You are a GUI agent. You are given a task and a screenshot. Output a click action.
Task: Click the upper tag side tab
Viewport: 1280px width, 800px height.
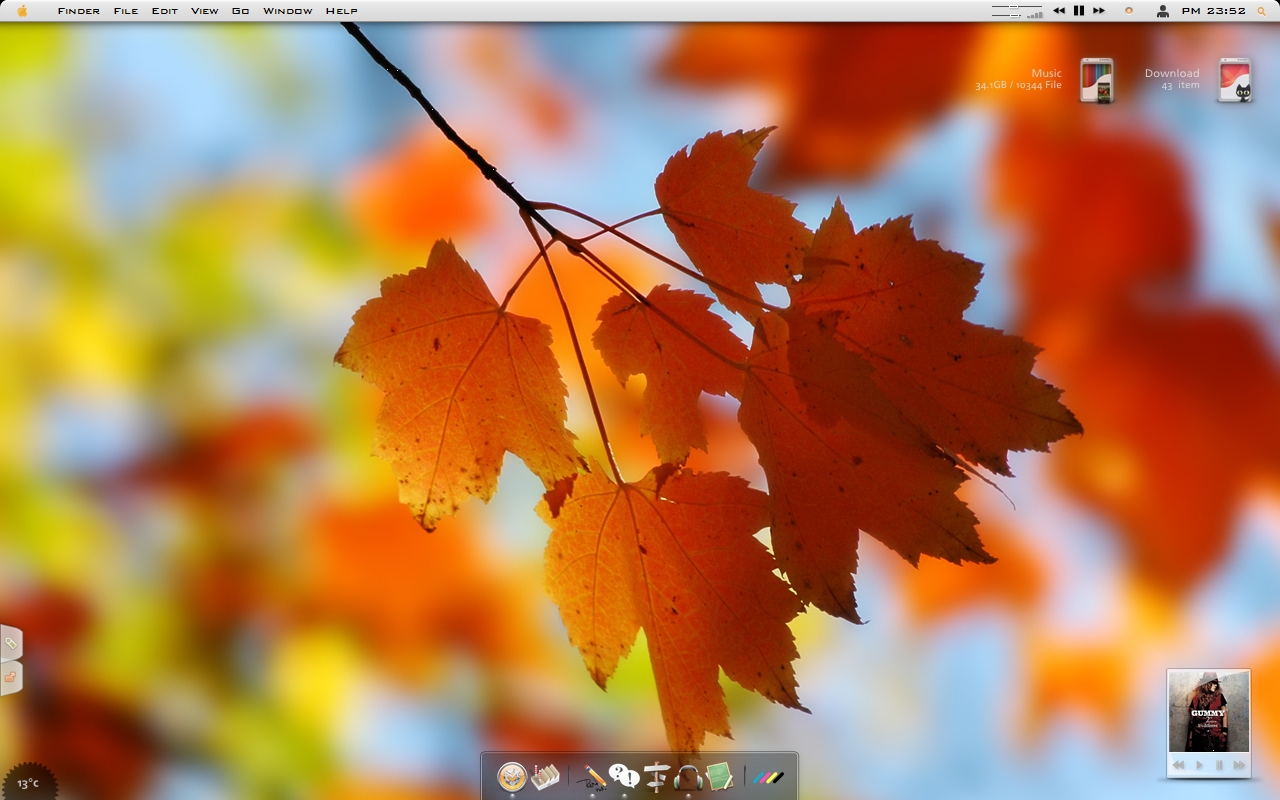click(x=10, y=643)
